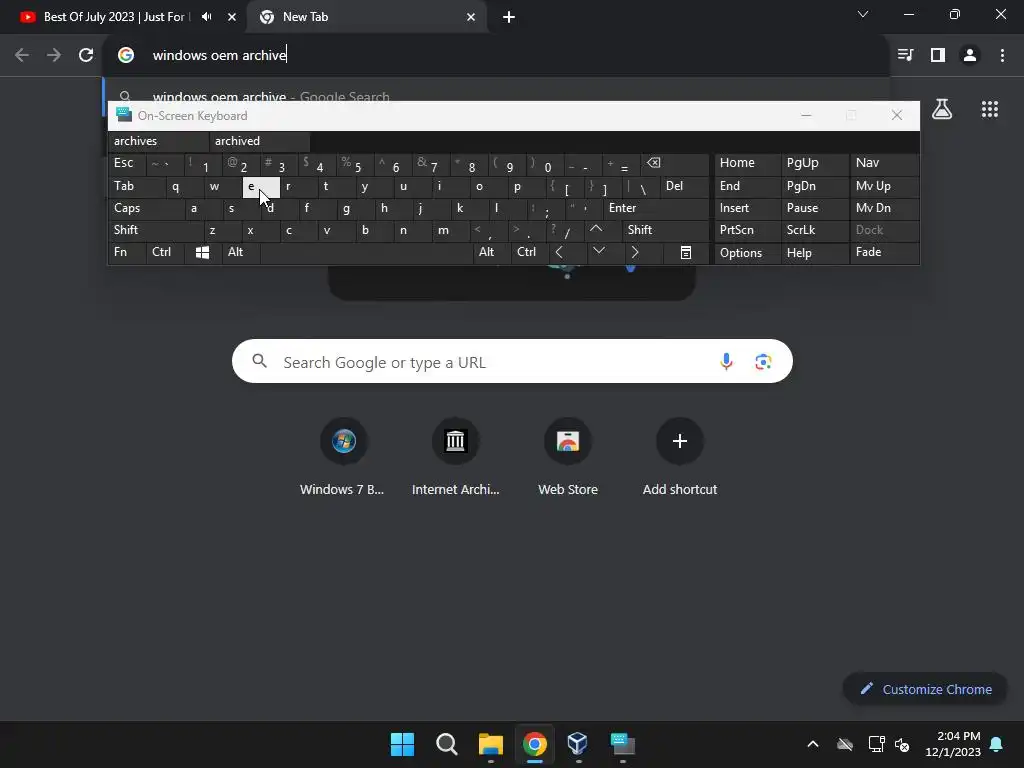Show hidden system tray icons
Viewport: 1024px width, 768px height.
(813, 744)
